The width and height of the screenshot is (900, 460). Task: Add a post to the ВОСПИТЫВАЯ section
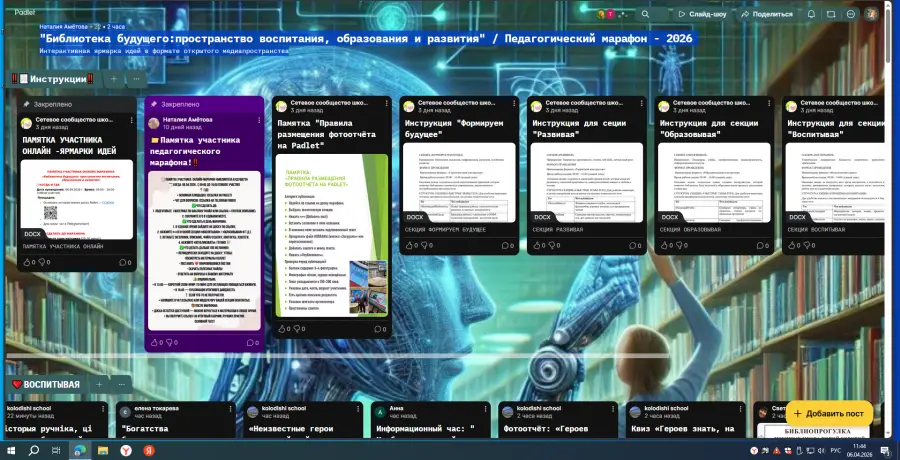(x=100, y=383)
